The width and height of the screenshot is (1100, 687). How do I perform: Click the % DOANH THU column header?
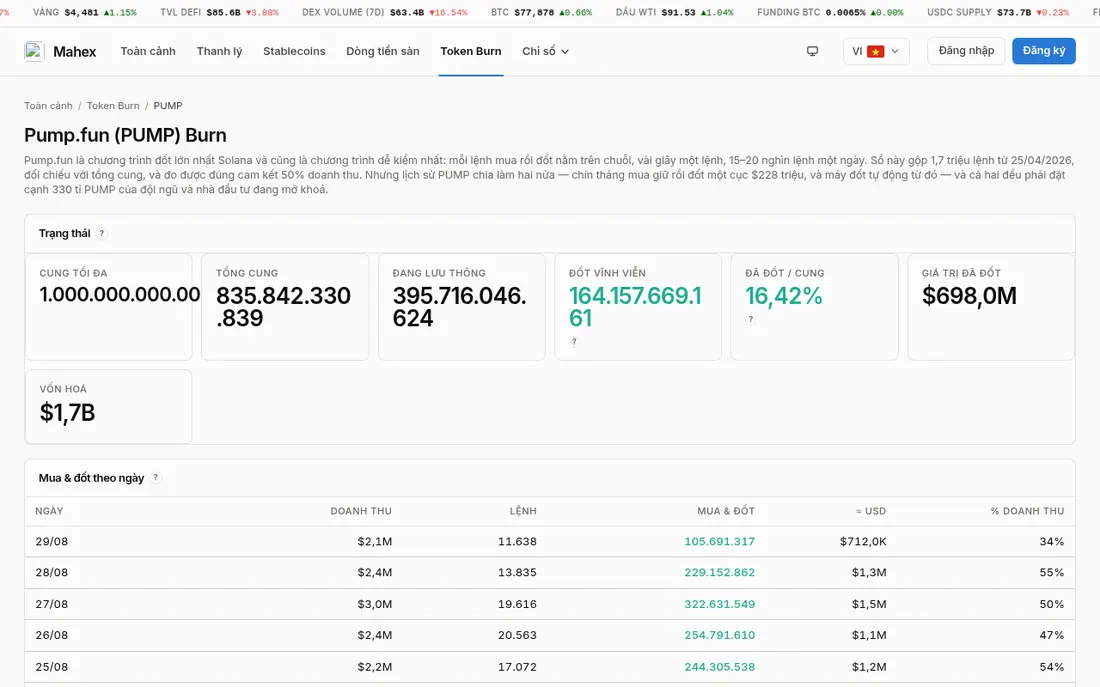click(x=1027, y=511)
